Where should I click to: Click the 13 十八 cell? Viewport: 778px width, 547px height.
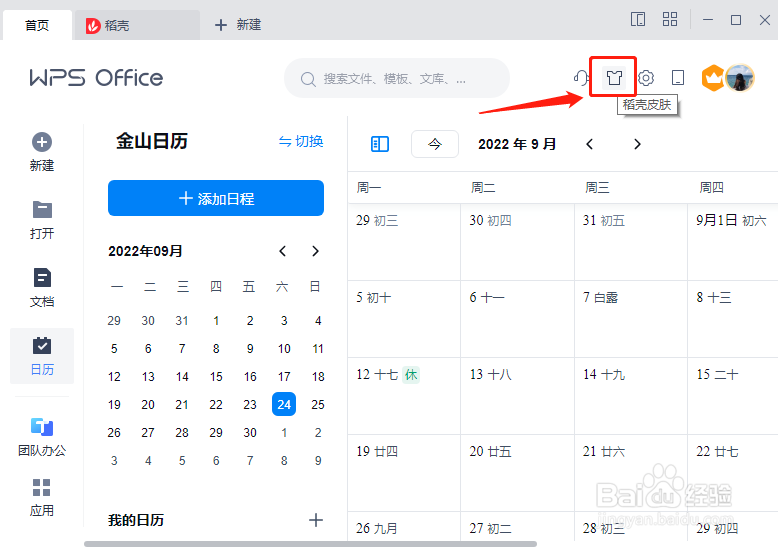point(517,396)
